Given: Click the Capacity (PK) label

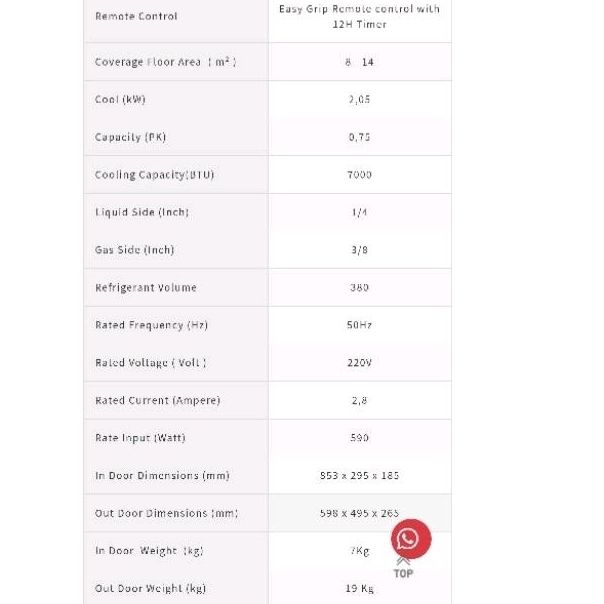Looking at the screenshot, I should 130,137.
